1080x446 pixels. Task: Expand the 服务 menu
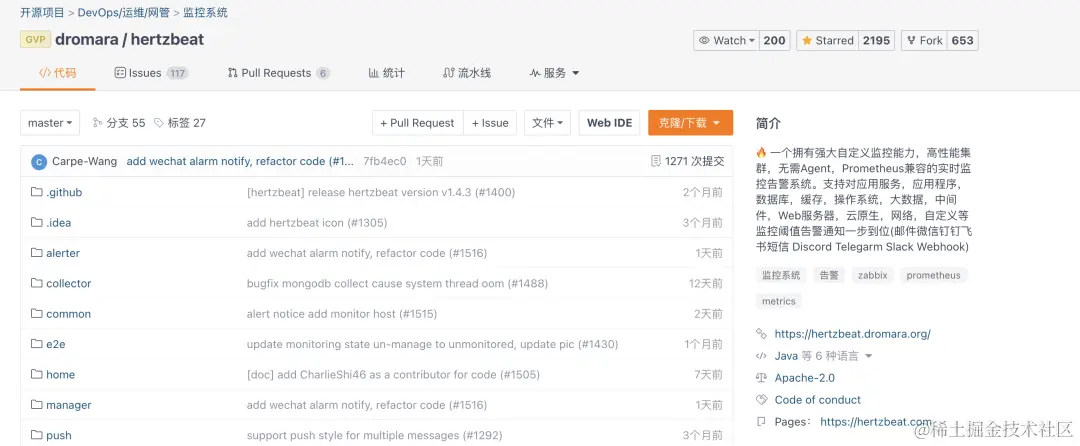tap(554, 73)
